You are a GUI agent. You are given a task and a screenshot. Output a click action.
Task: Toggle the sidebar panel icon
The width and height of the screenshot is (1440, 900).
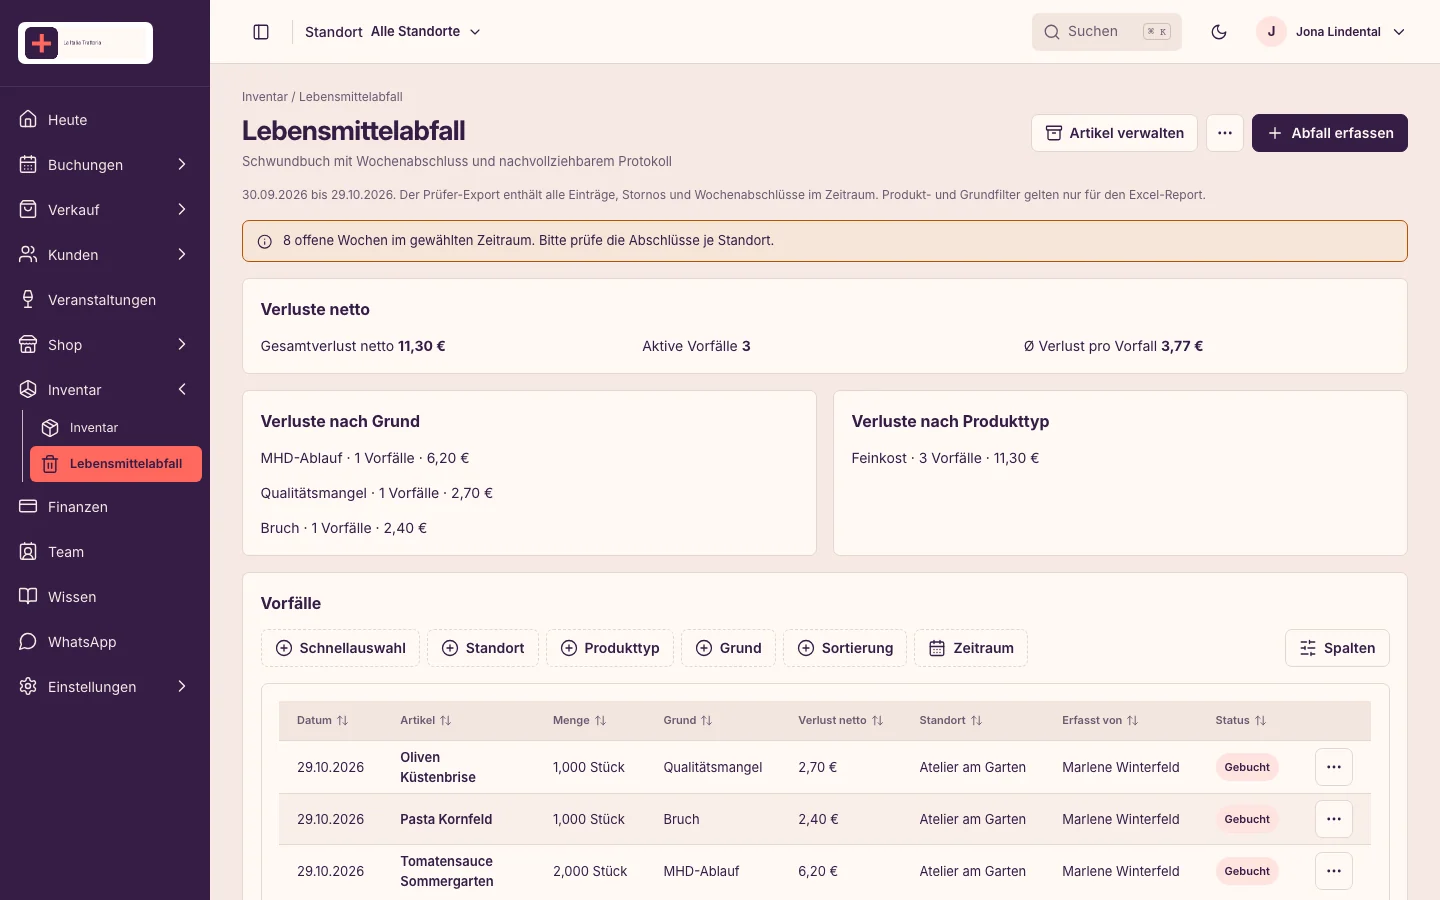click(261, 32)
